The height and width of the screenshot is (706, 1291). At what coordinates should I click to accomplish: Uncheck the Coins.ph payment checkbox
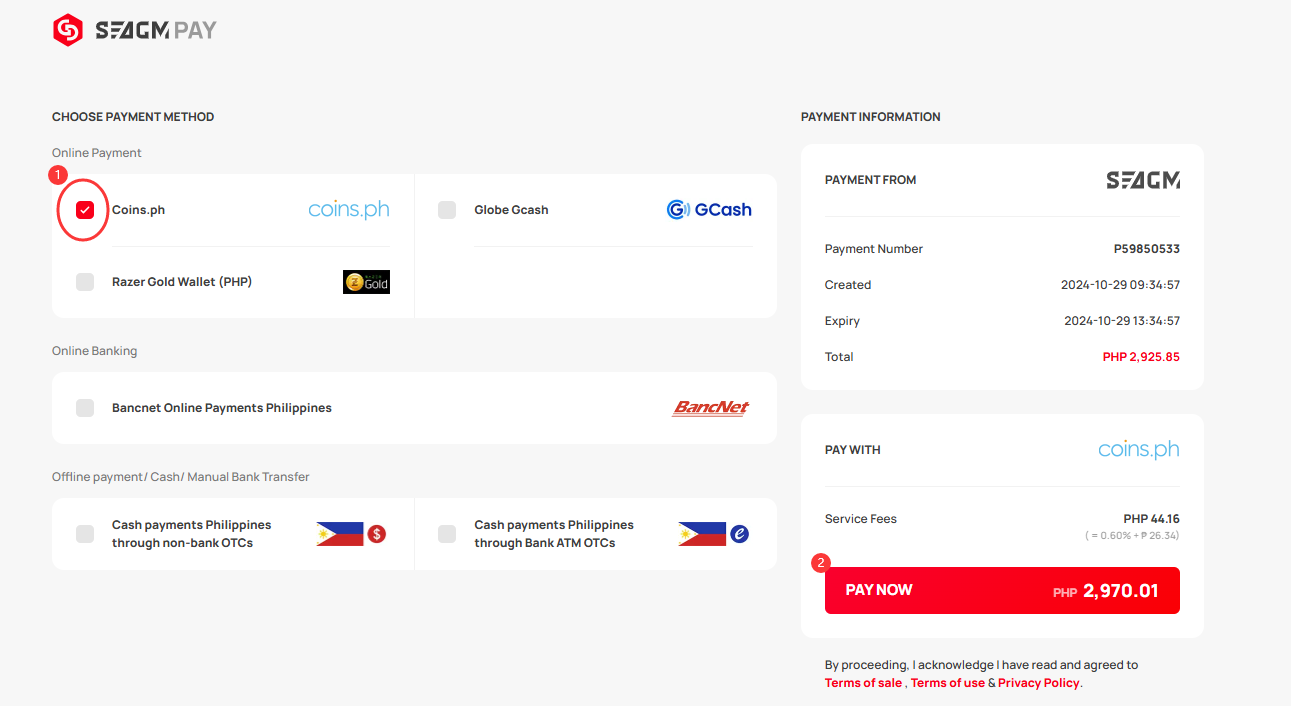[85, 210]
